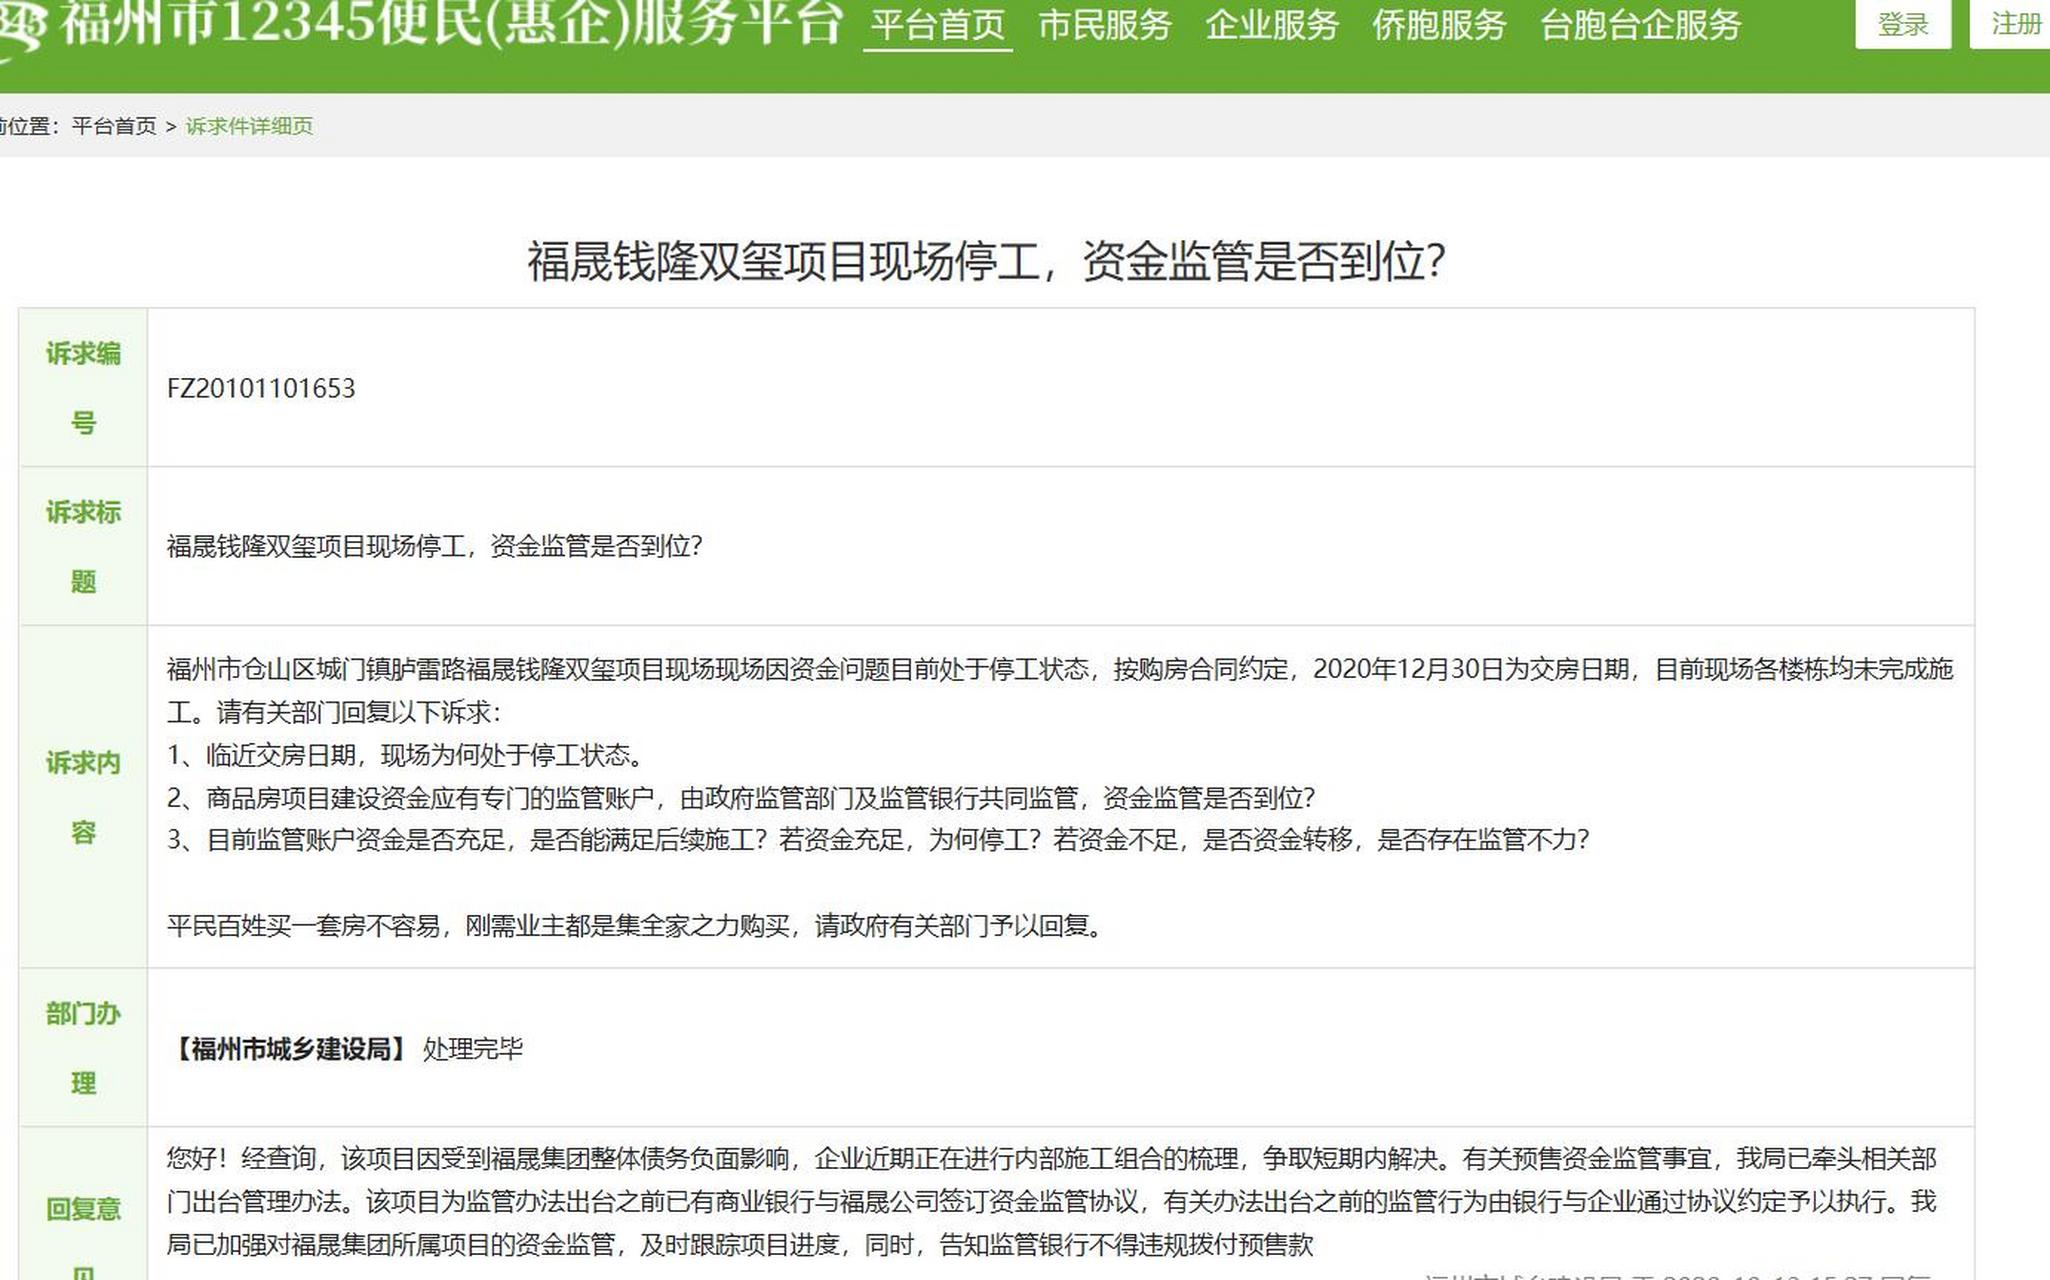Click the 【福州市城乡建设局】 department name
Viewport: 2050px width, 1280px height.
(x=290, y=1049)
